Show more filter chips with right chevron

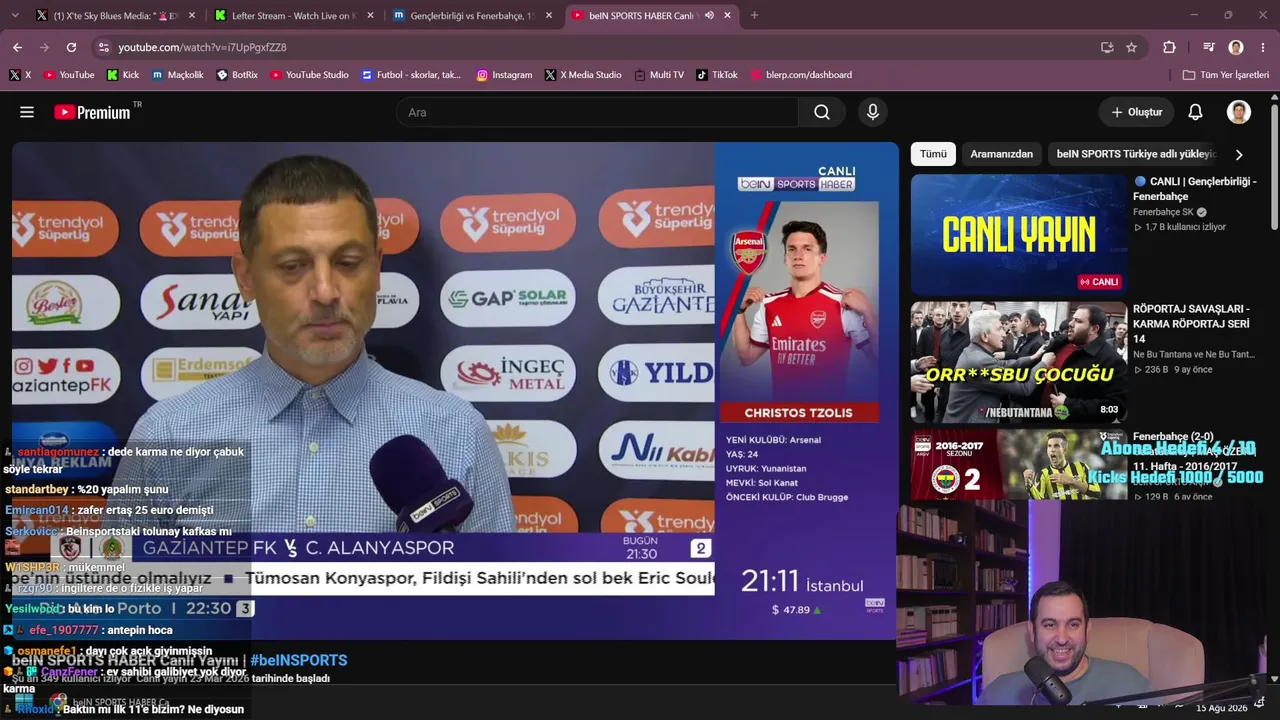[x=1239, y=154]
